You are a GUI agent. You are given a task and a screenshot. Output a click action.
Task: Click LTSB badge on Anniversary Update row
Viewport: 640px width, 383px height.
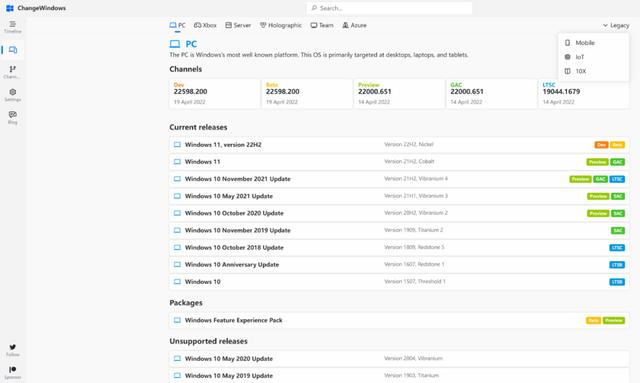pos(617,265)
